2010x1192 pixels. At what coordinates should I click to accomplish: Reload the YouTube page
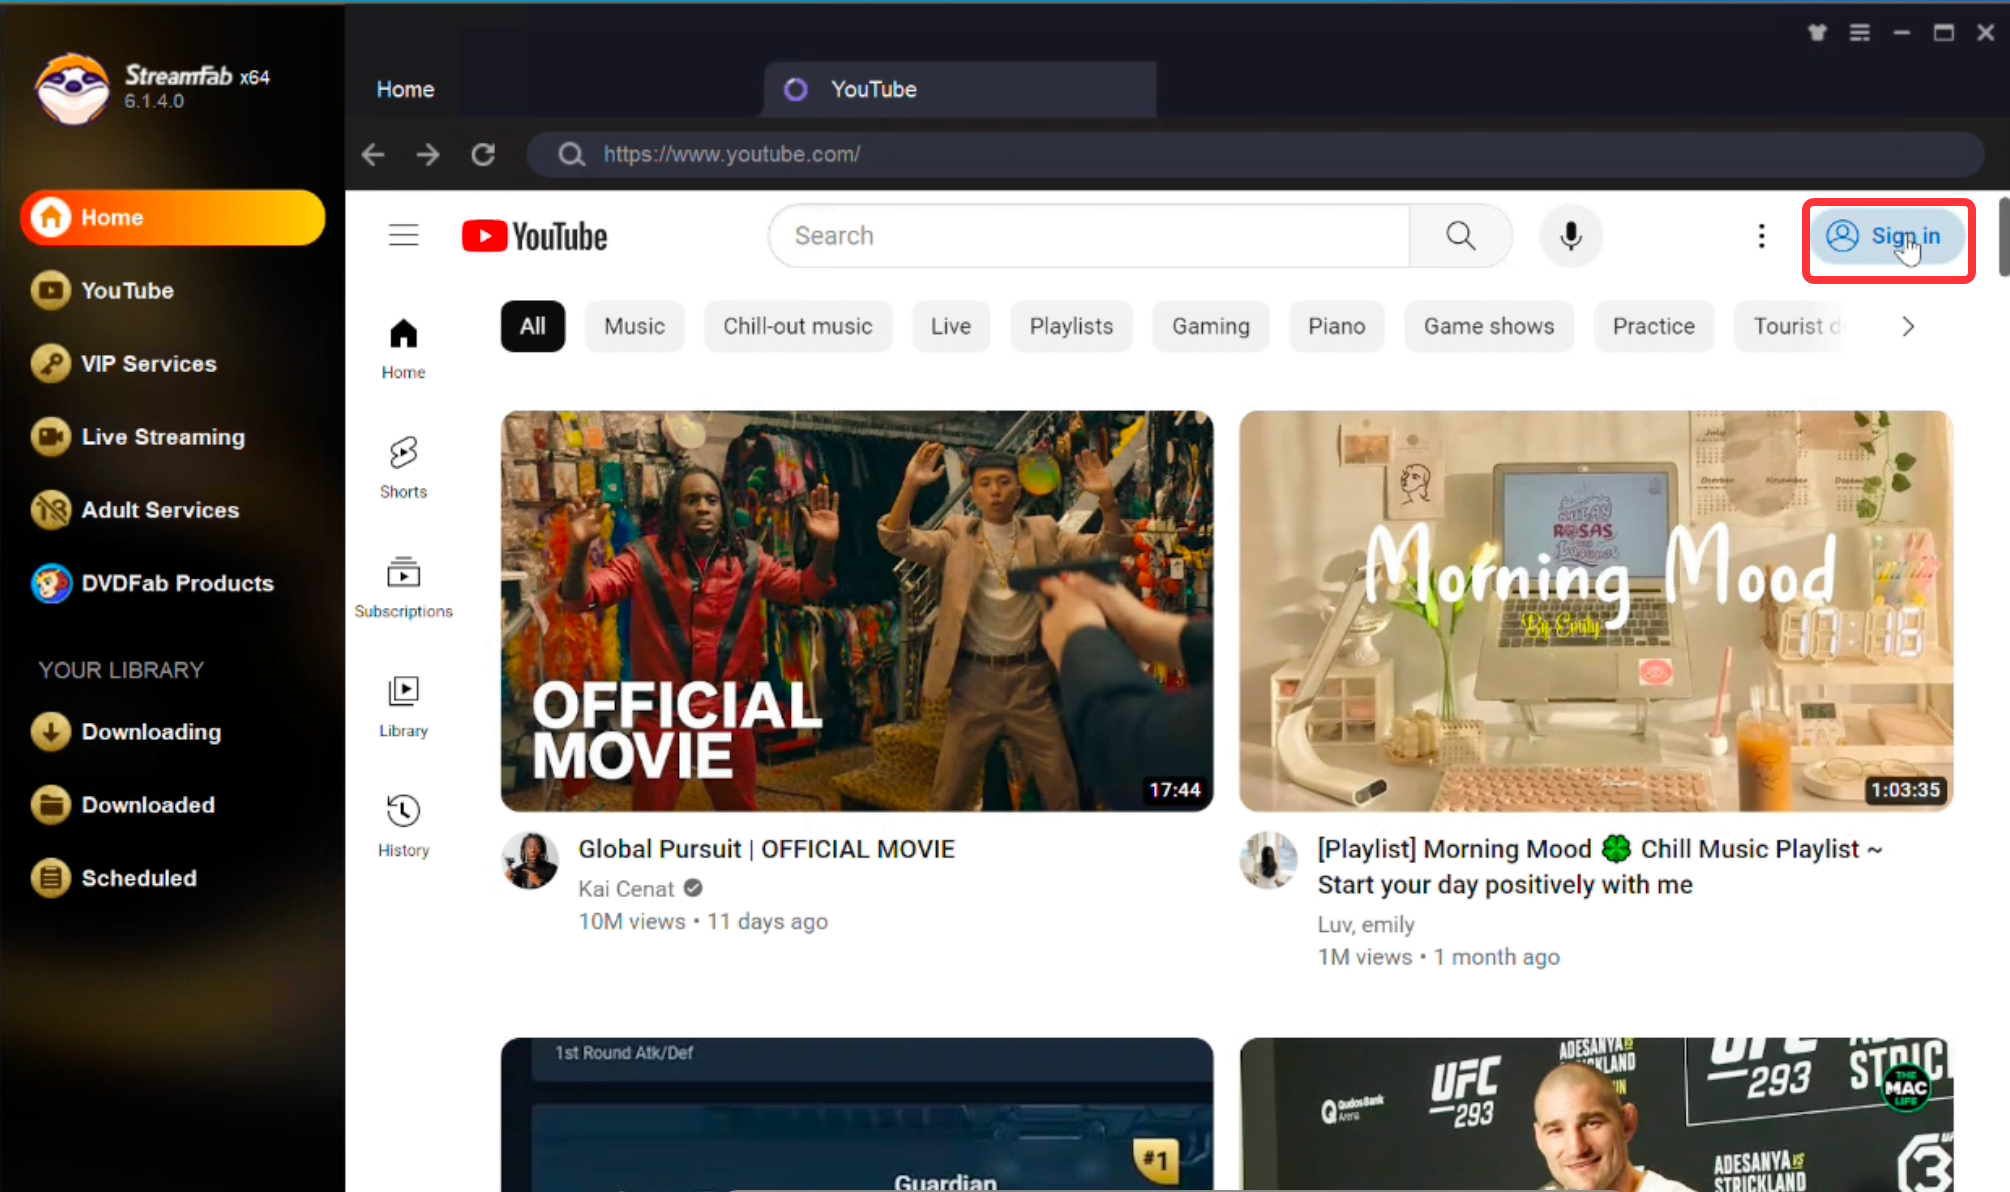click(483, 154)
